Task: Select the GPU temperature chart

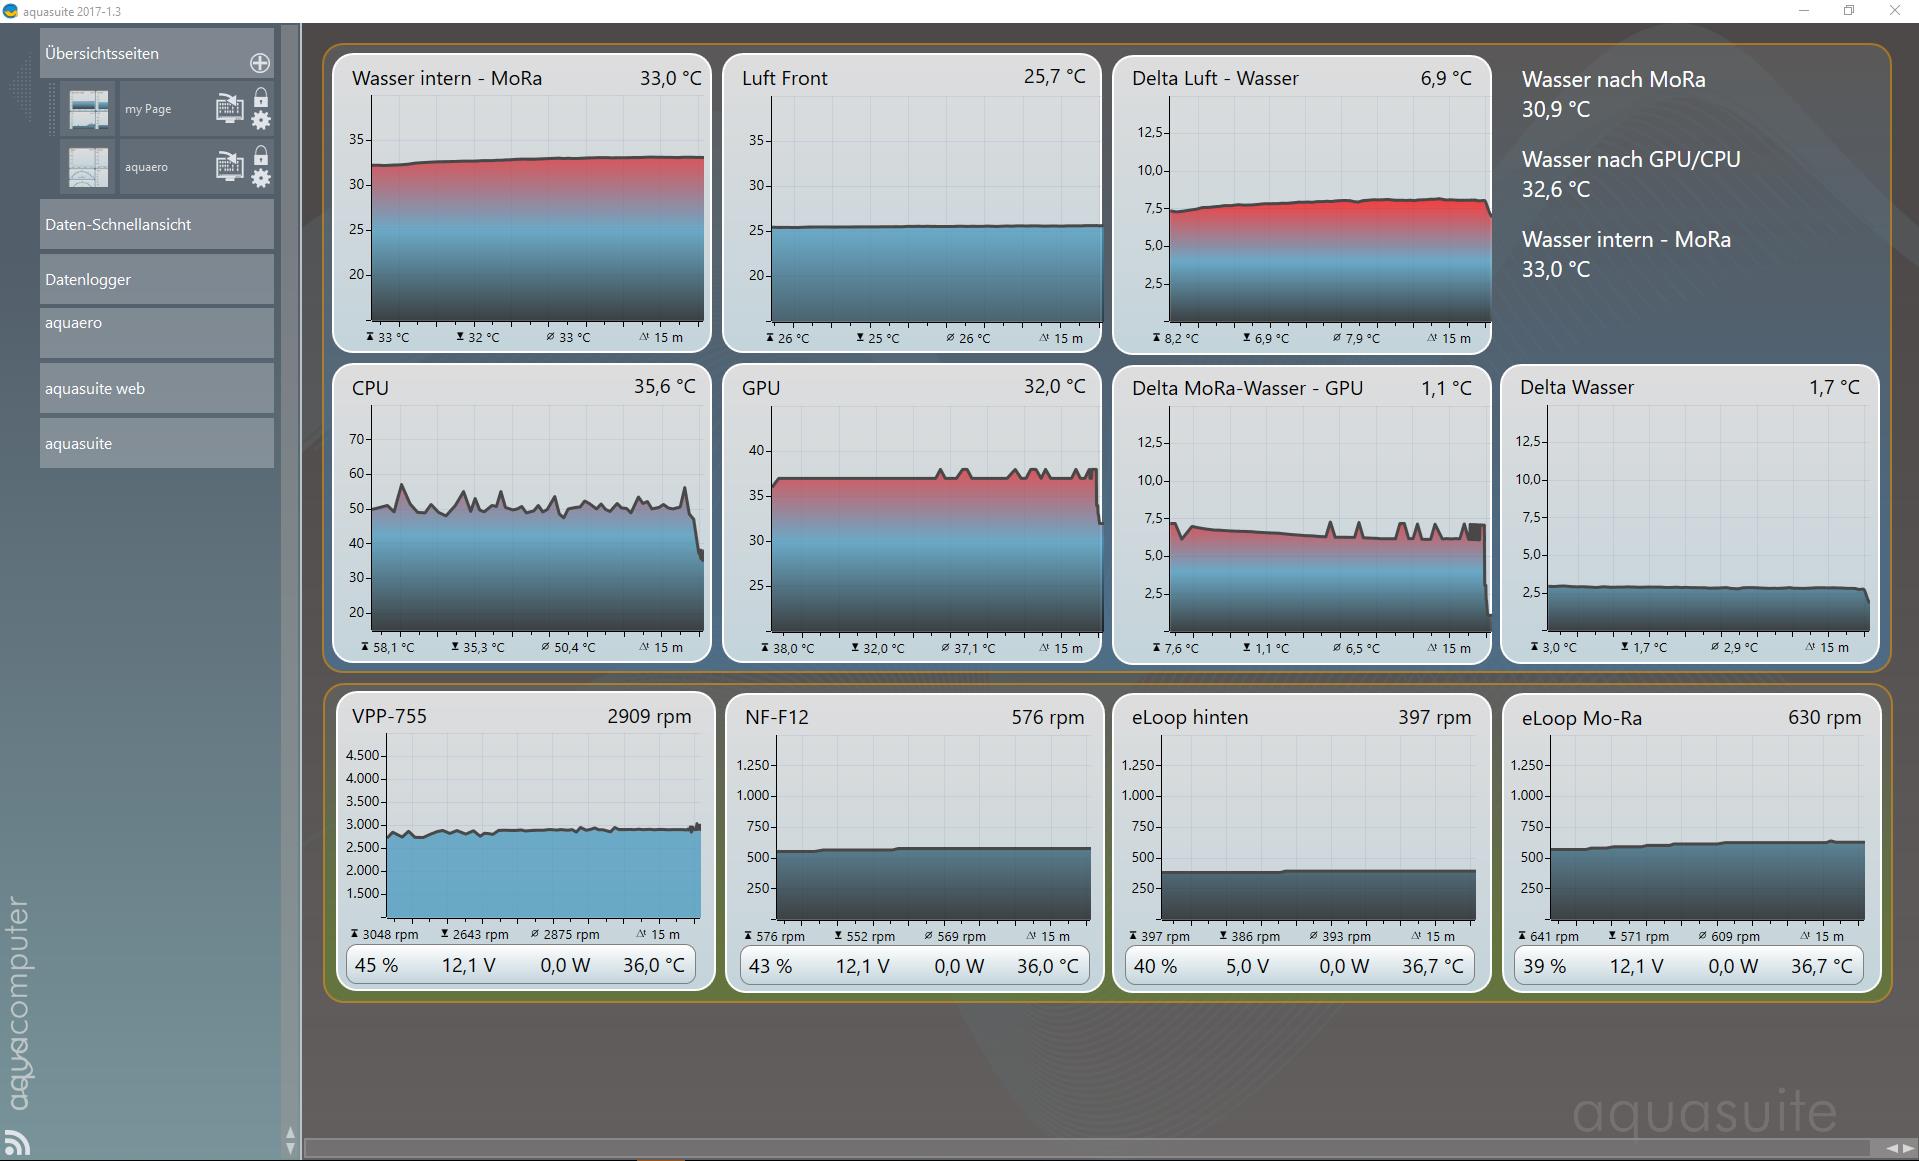Action: [912, 514]
